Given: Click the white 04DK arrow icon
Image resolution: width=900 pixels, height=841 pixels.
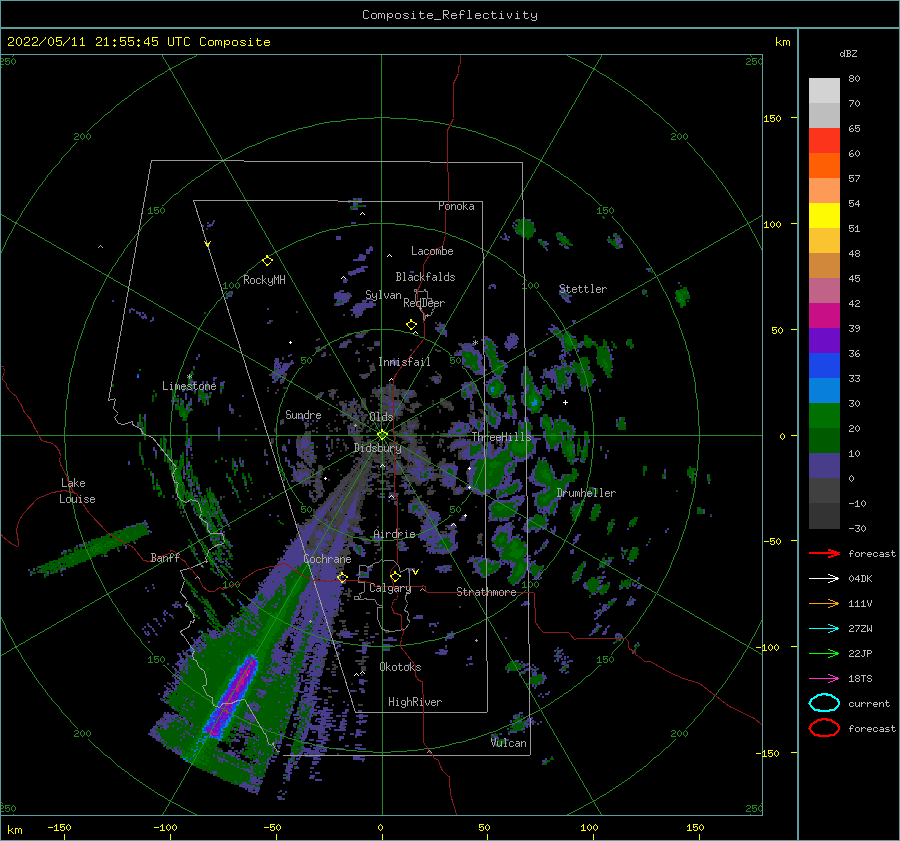Looking at the screenshot, I should coord(824,579).
